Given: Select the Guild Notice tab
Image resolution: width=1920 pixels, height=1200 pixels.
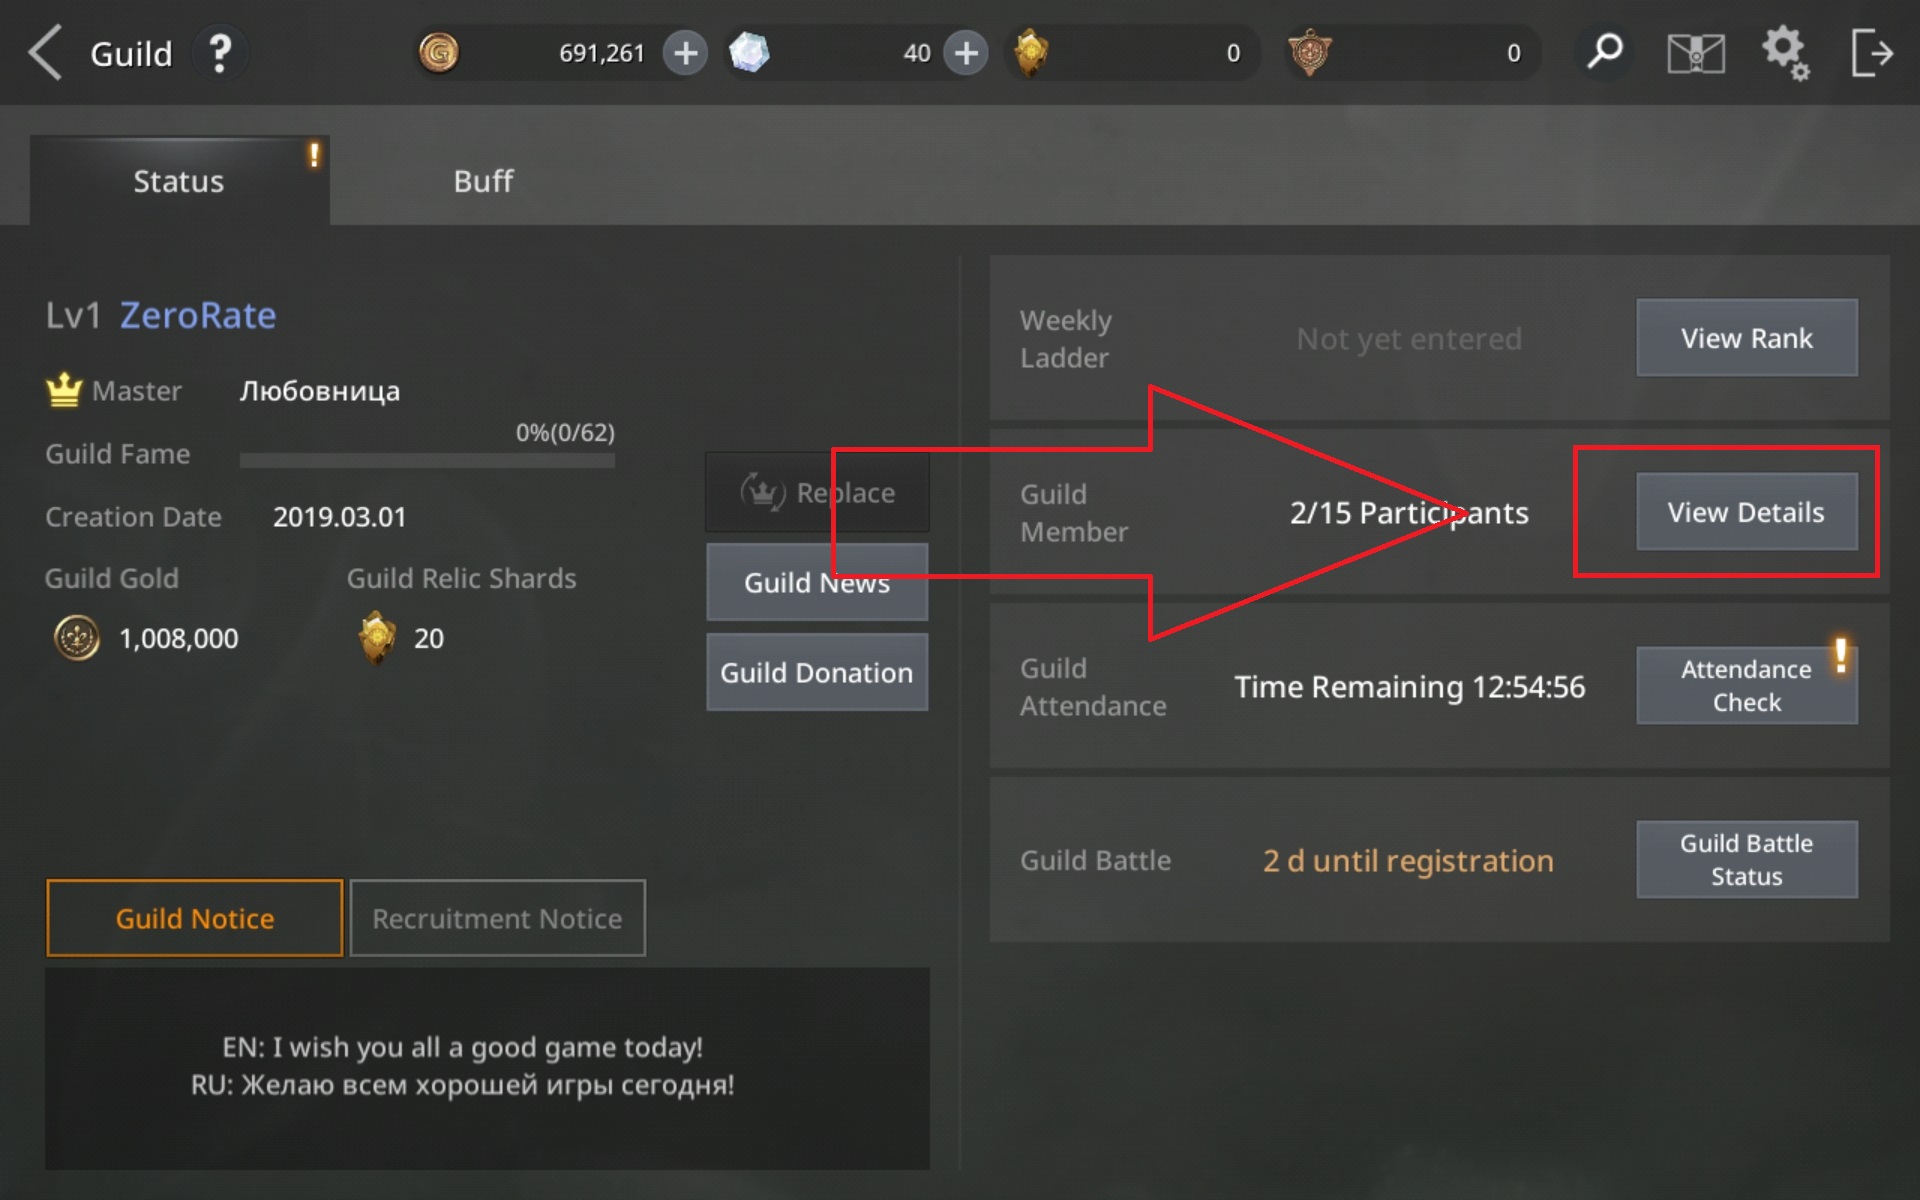Looking at the screenshot, I should 194,918.
